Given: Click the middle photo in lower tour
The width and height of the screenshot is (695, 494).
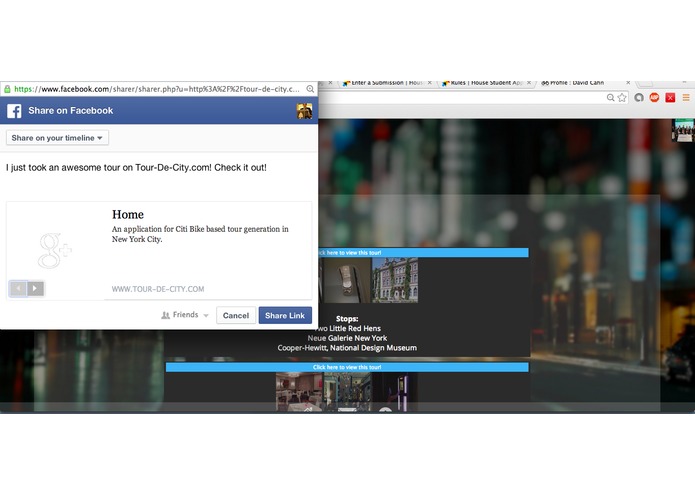Looking at the screenshot, I should coord(347,392).
